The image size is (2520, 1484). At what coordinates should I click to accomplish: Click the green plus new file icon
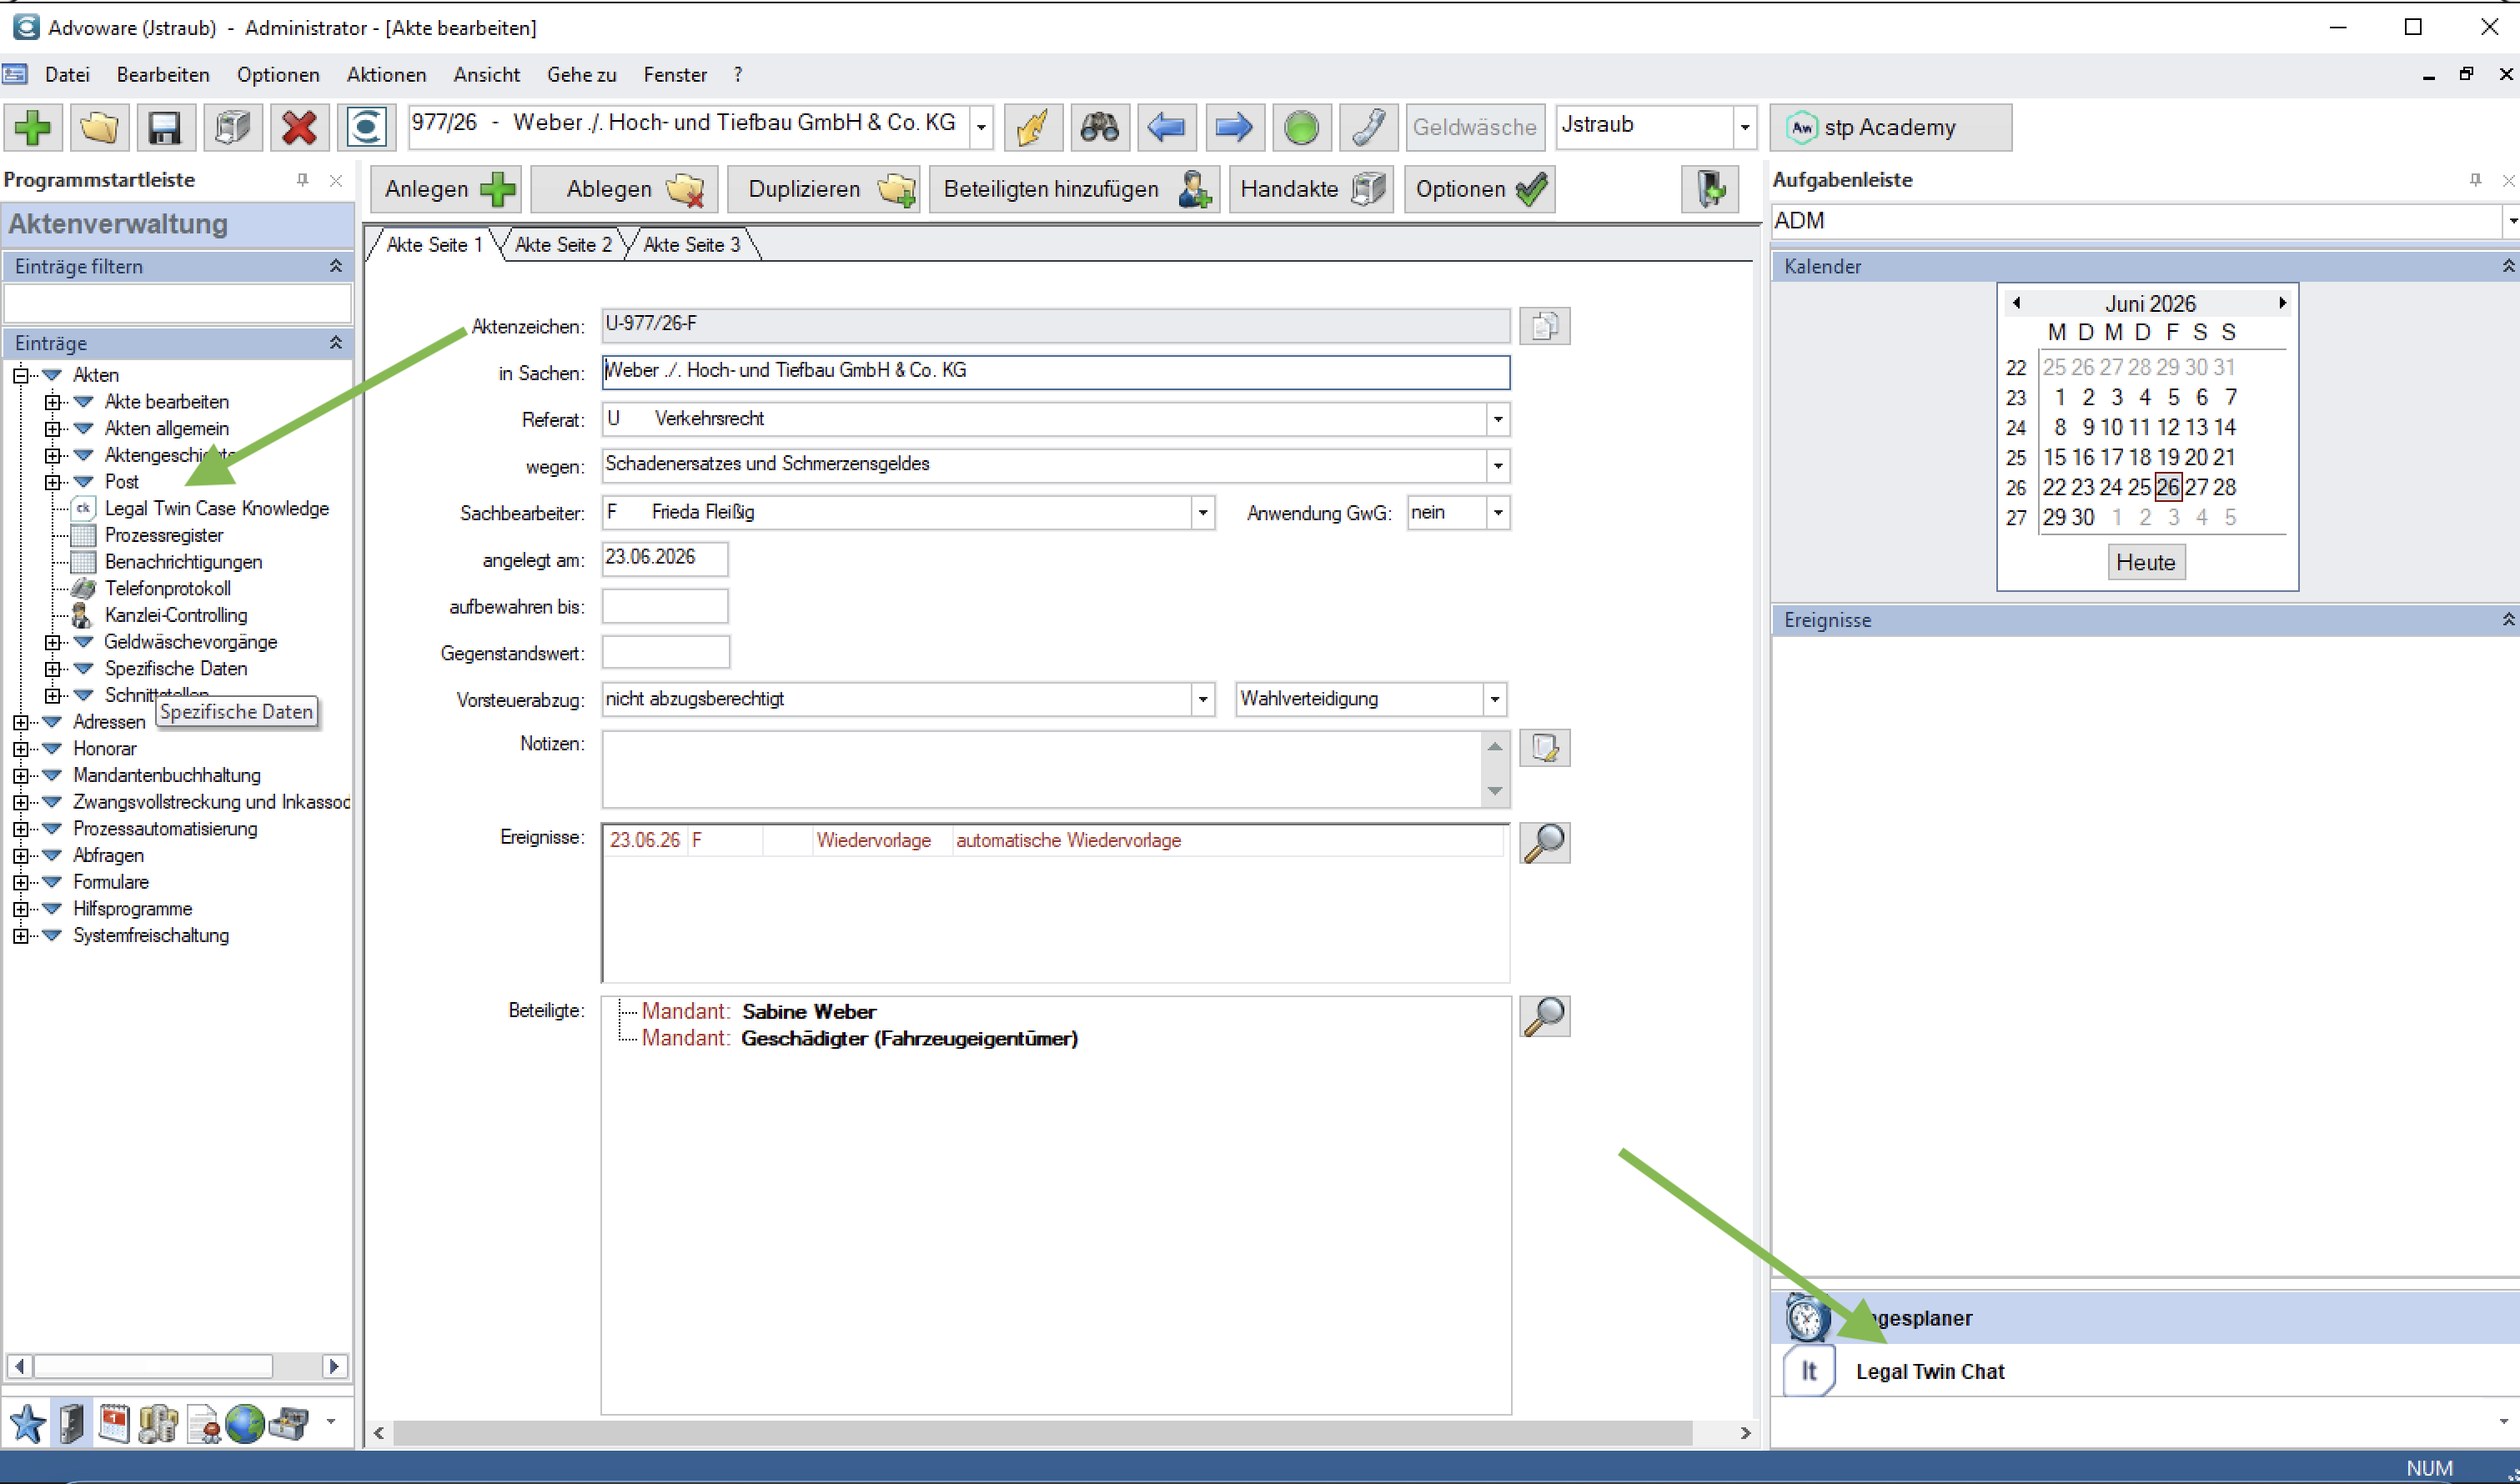(x=33, y=127)
